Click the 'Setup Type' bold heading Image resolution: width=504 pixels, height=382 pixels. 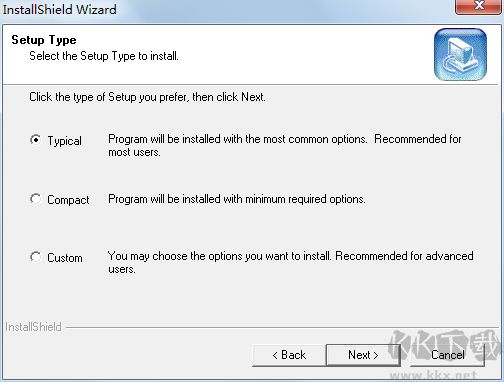[44, 40]
